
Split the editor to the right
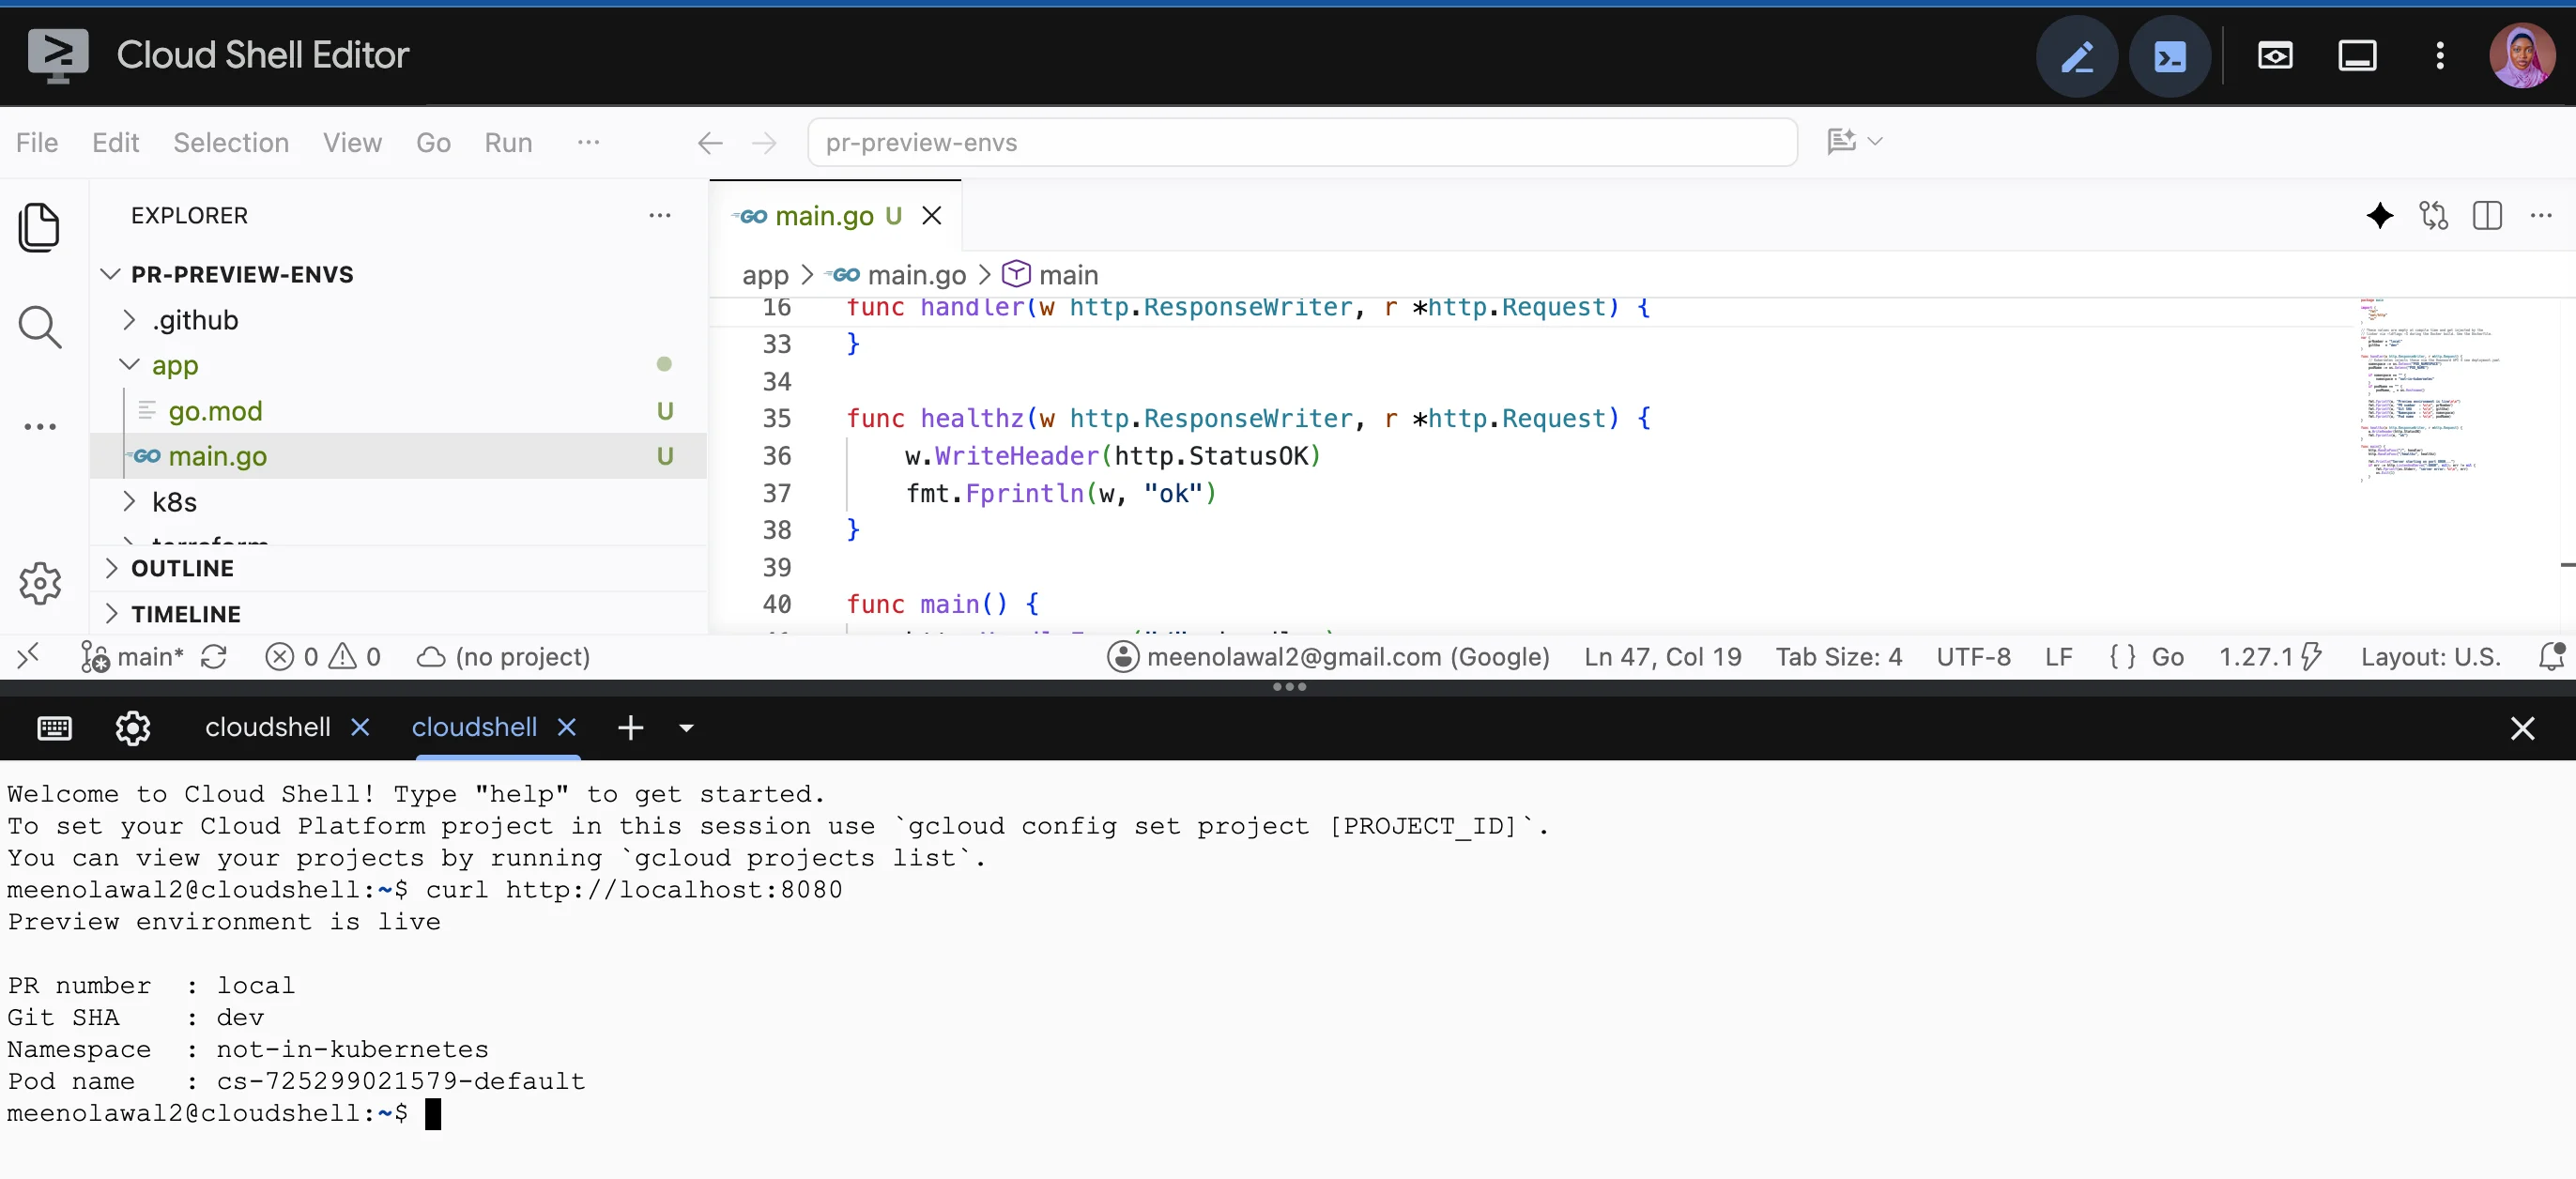tap(2487, 215)
